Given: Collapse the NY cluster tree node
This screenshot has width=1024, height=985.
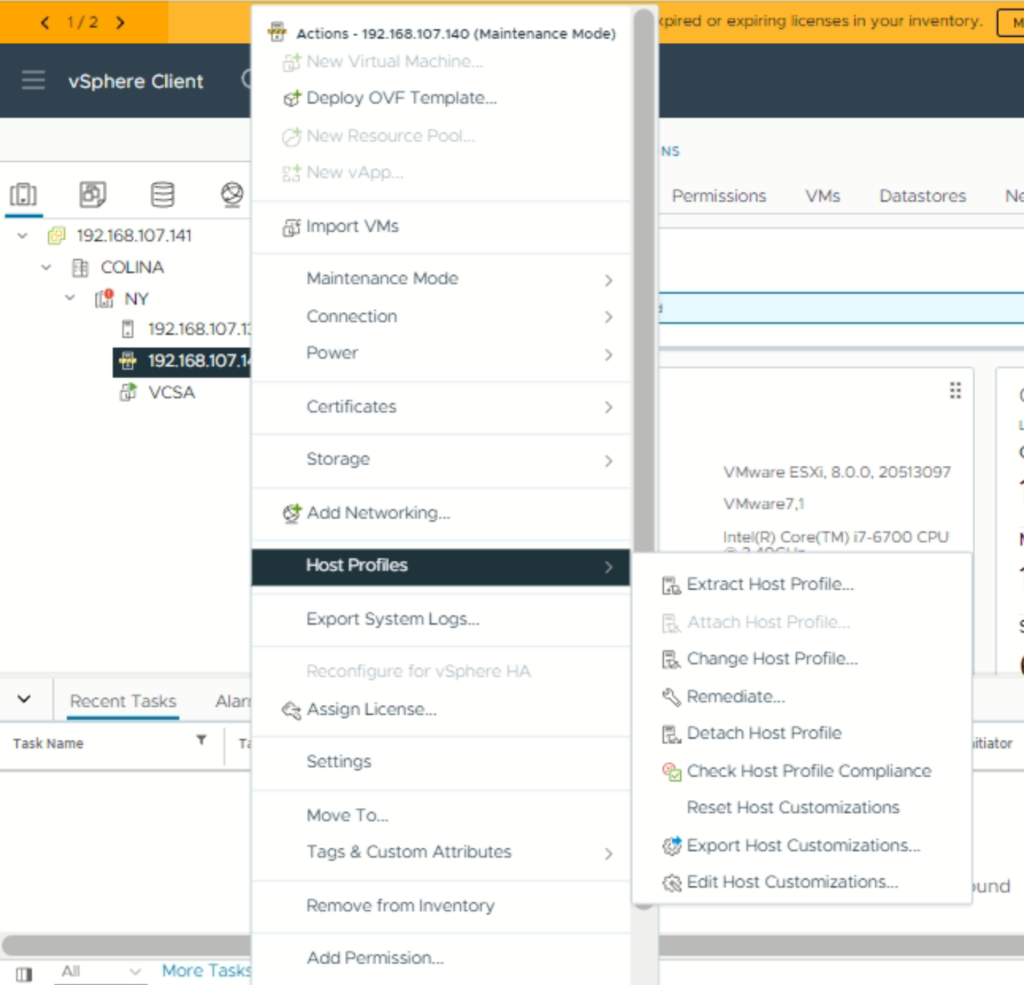Looking at the screenshot, I should pyautogui.click(x=70, y=298).
